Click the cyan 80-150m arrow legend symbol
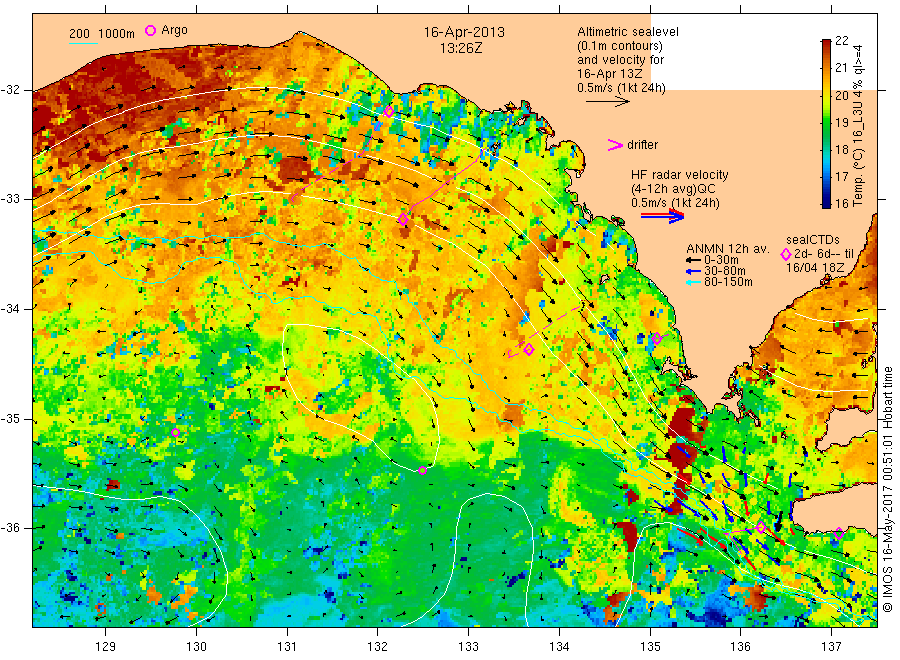The width and height of the screenshot is (900, 660). 693,282
